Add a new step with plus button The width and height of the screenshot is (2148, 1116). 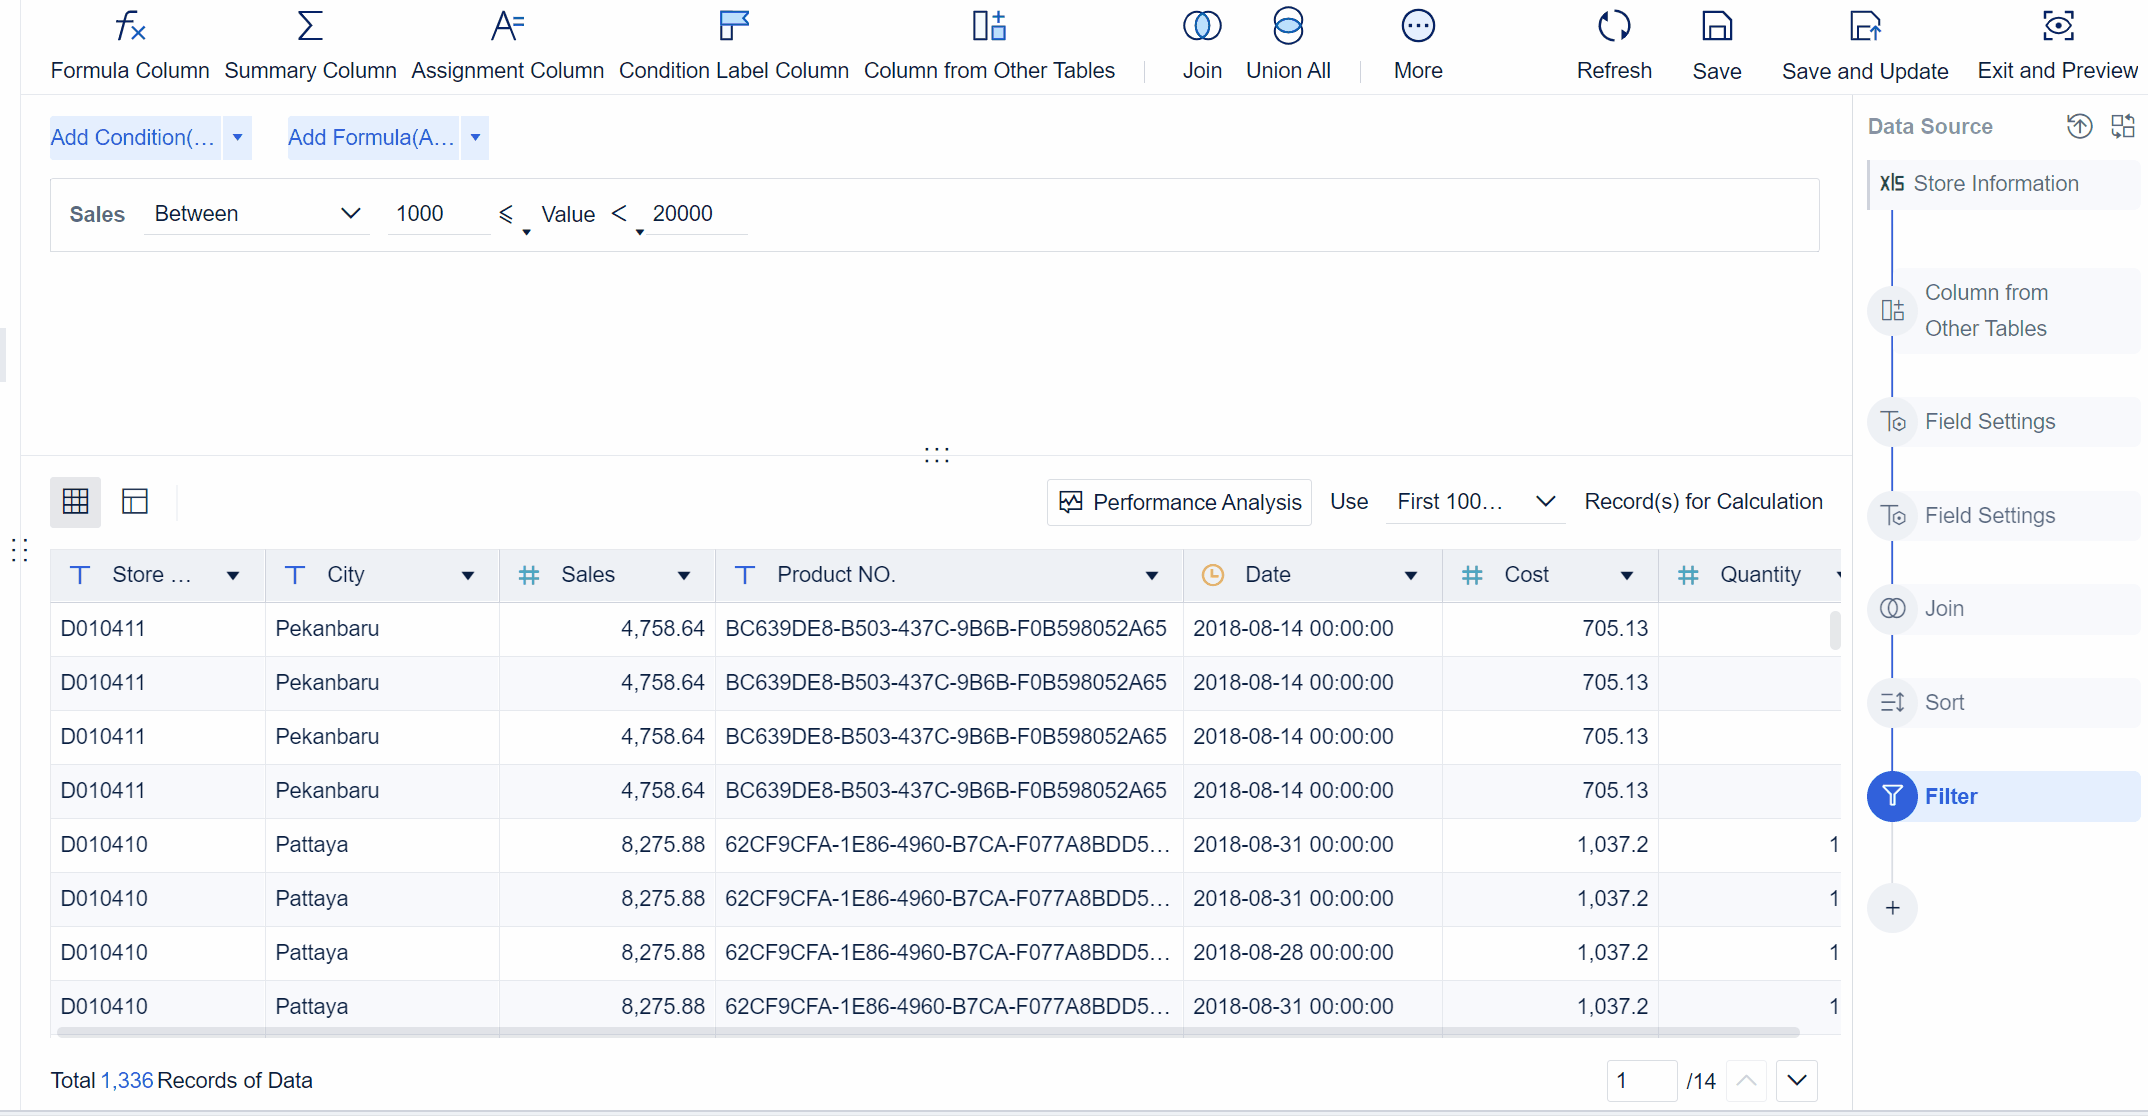(1892, 908)
